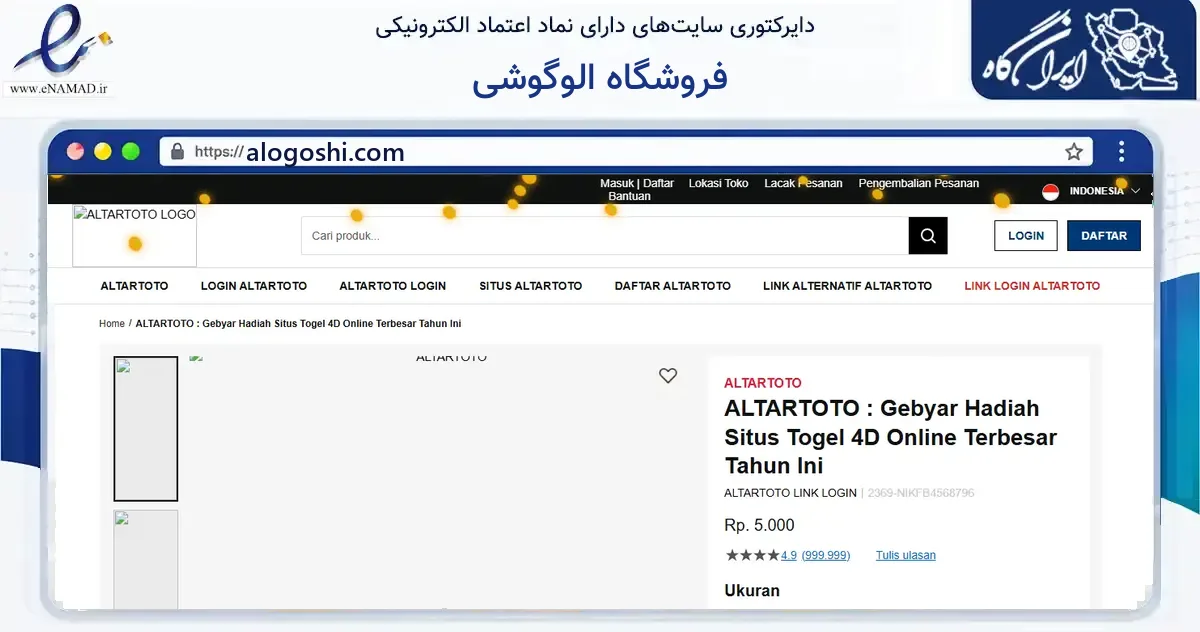Open Pengembalian Pesanan link
This screenshot has height=632, width=1200.
[919, 184]
